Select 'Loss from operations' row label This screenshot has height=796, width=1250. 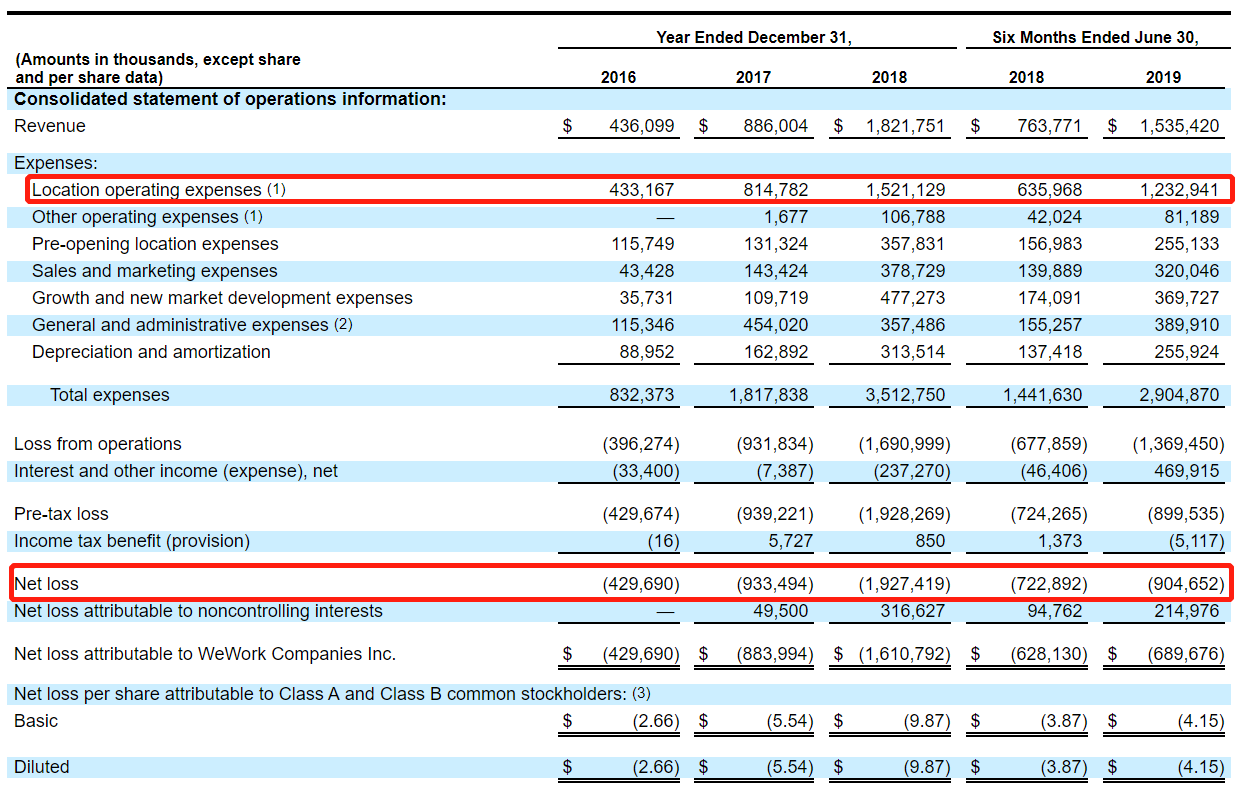point(98,444)
